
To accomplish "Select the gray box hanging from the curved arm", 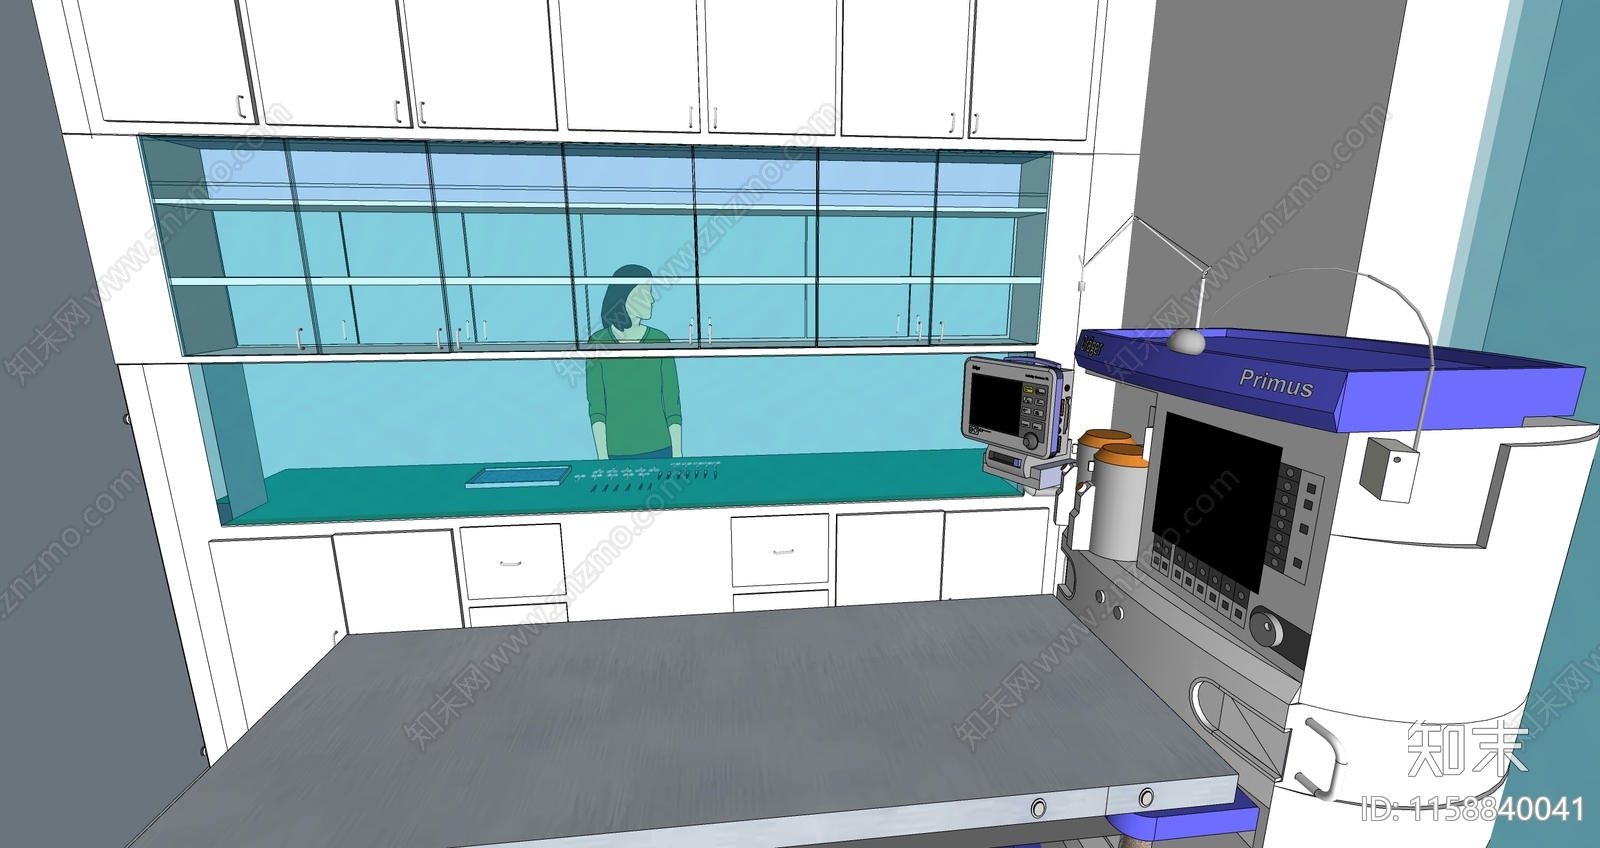I will (x=1389, y=468).
